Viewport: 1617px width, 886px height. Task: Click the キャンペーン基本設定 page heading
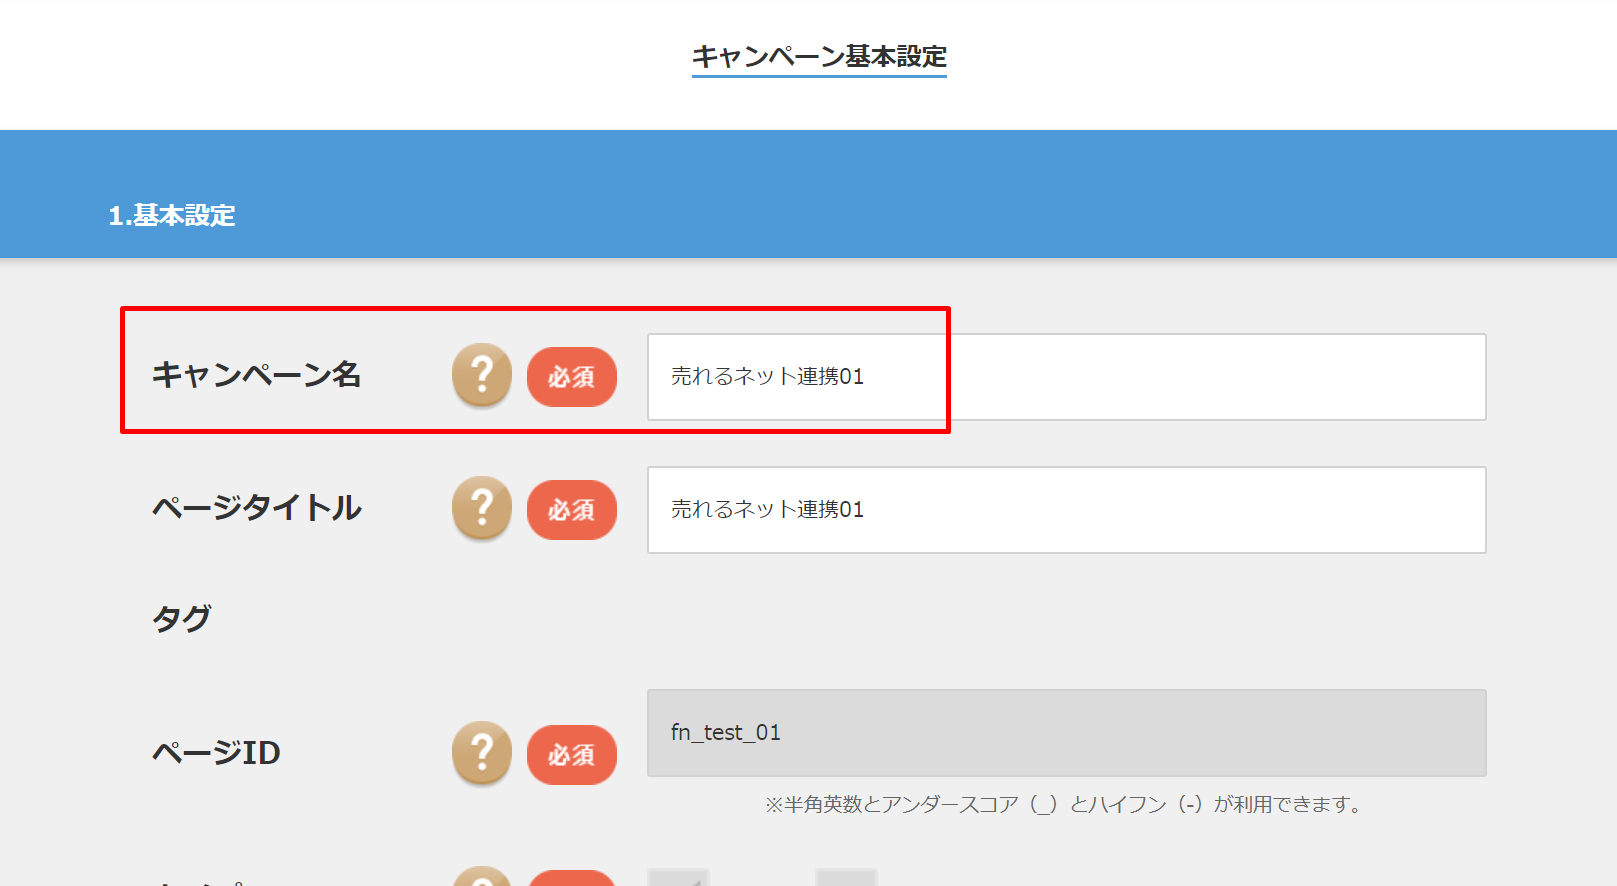coord(819,57)
